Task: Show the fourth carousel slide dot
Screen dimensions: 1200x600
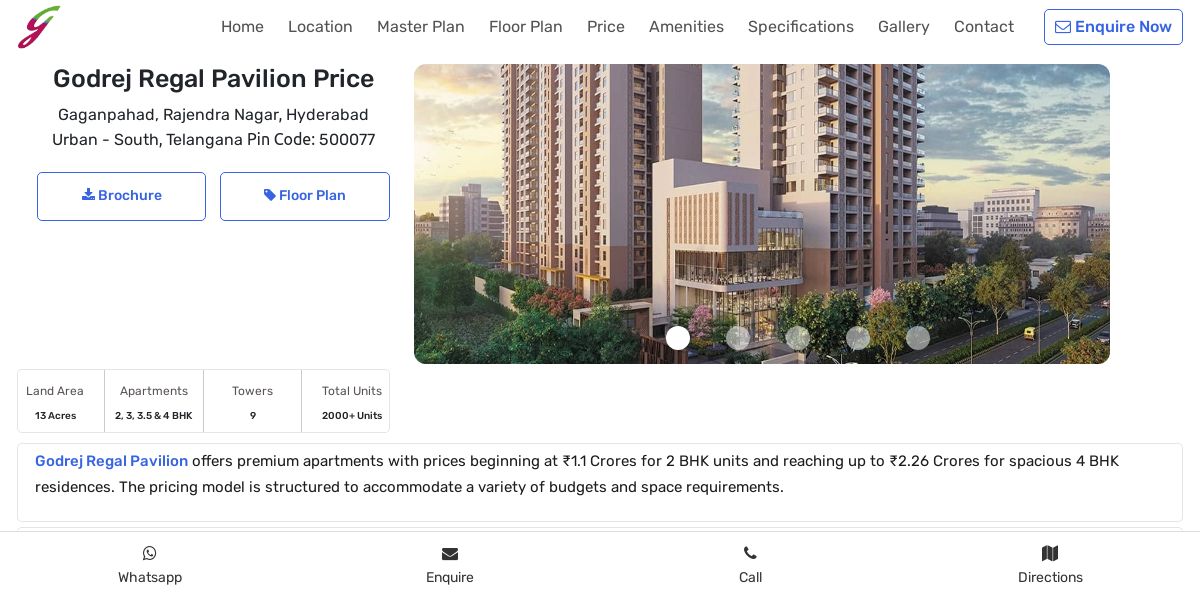Action: coord(858,338)
